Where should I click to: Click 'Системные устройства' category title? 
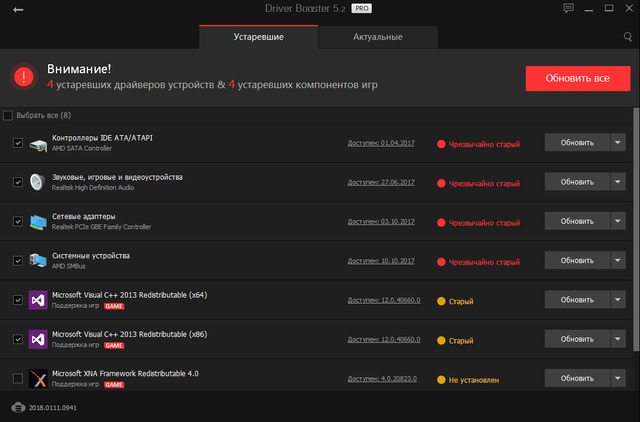click(x=91, y=255)
